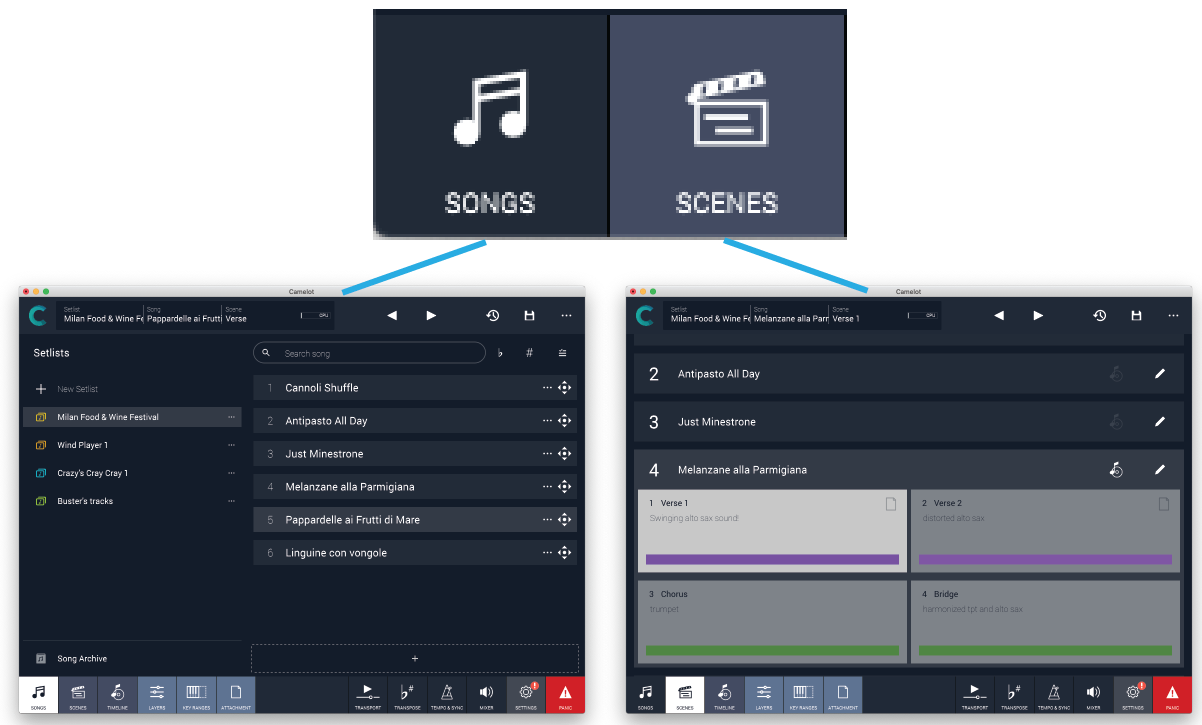1202x725 pixels.
Task: Open the options menu for Pappardelle ai Frutti di Mare
Action: point(547,519)
